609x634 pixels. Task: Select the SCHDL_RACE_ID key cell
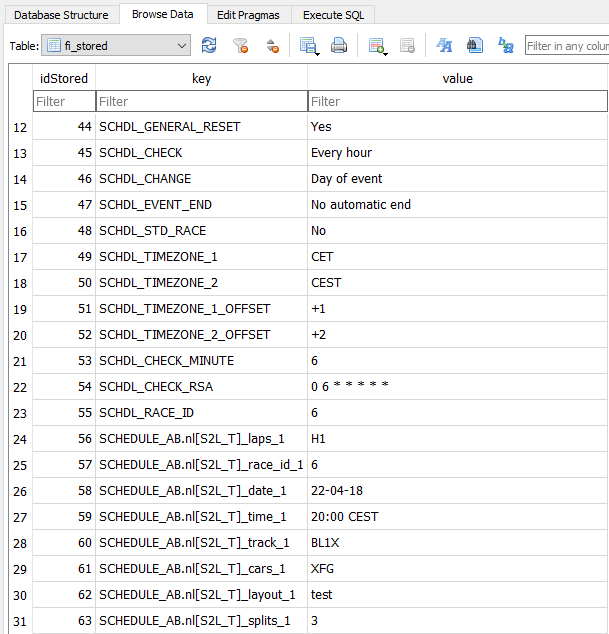point(201,413)
